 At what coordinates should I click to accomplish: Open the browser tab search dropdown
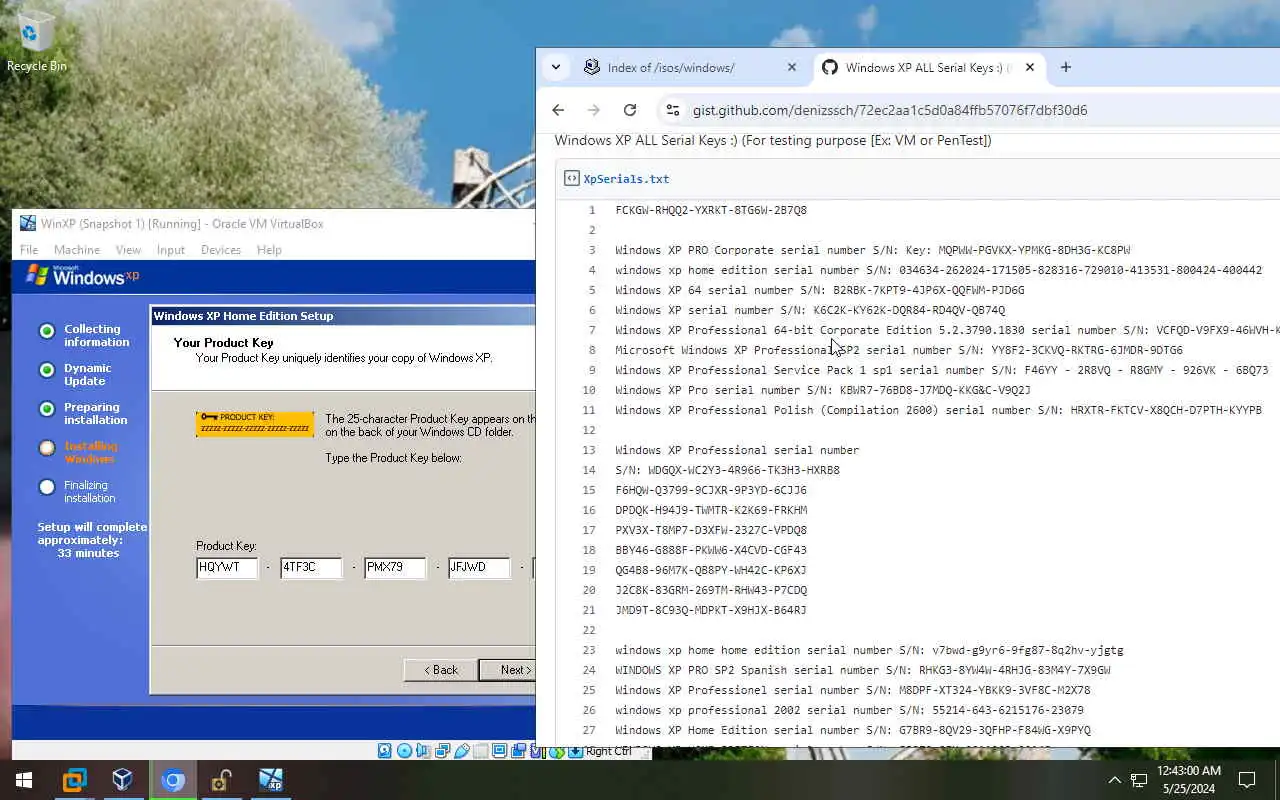tap(556, 67)
